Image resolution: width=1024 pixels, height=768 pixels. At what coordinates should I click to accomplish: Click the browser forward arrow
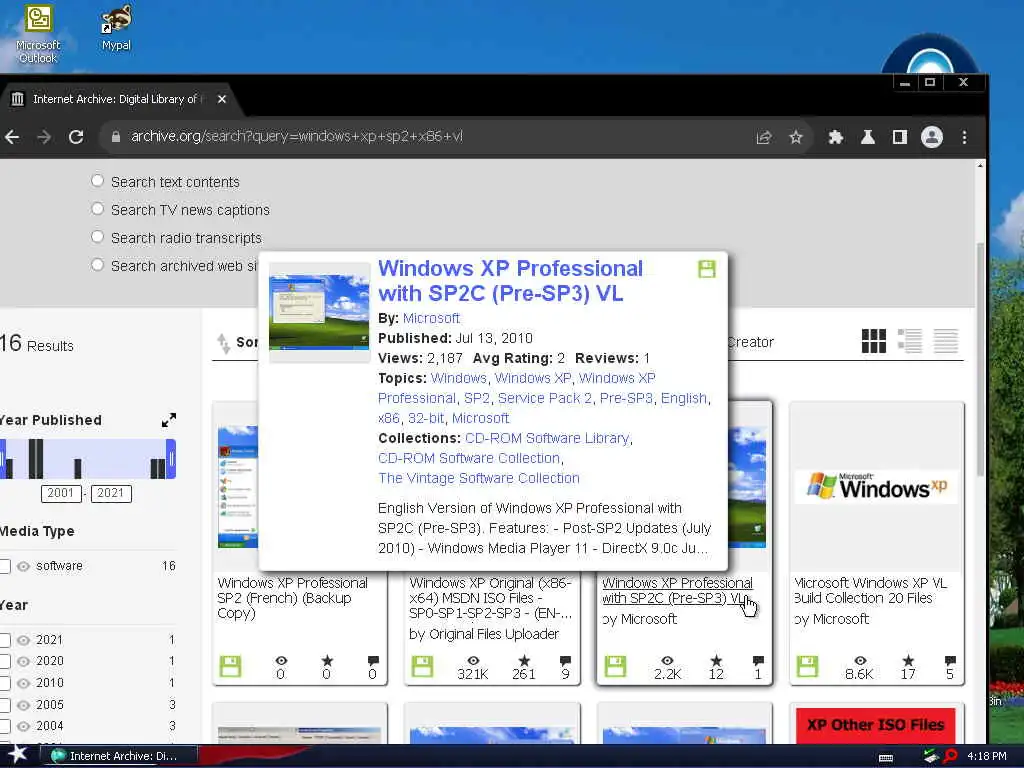pos(44,137)
